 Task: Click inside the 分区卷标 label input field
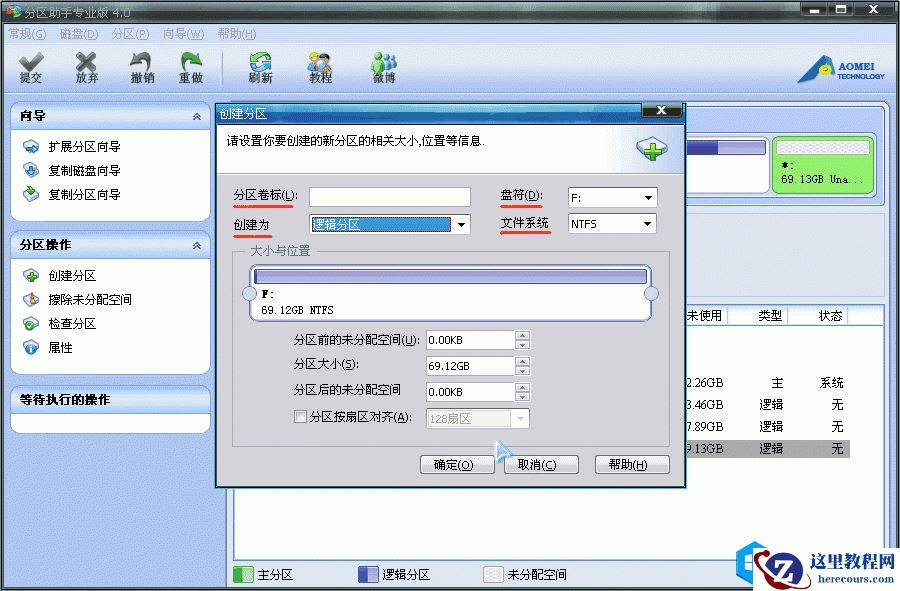click(x=389, y=196)
